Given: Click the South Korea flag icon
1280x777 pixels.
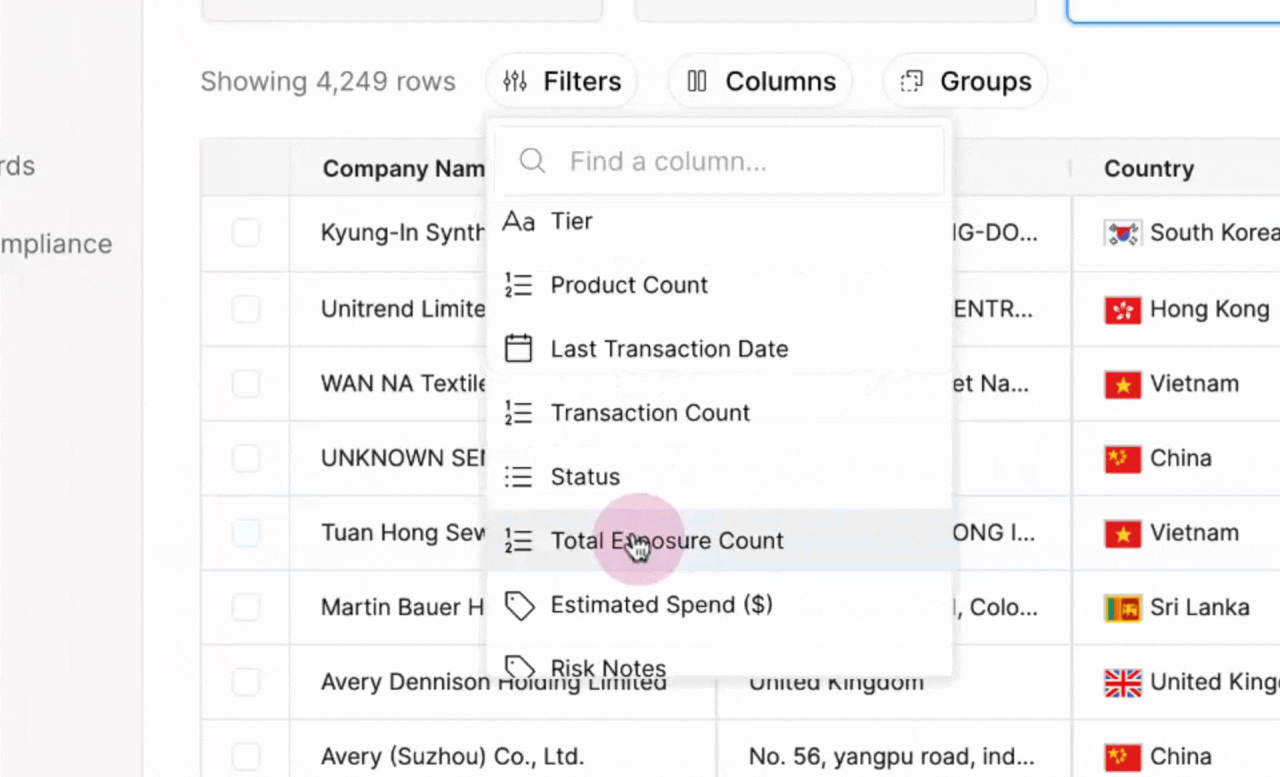Looking at the screenshot, I should [x=1122, y=233].
